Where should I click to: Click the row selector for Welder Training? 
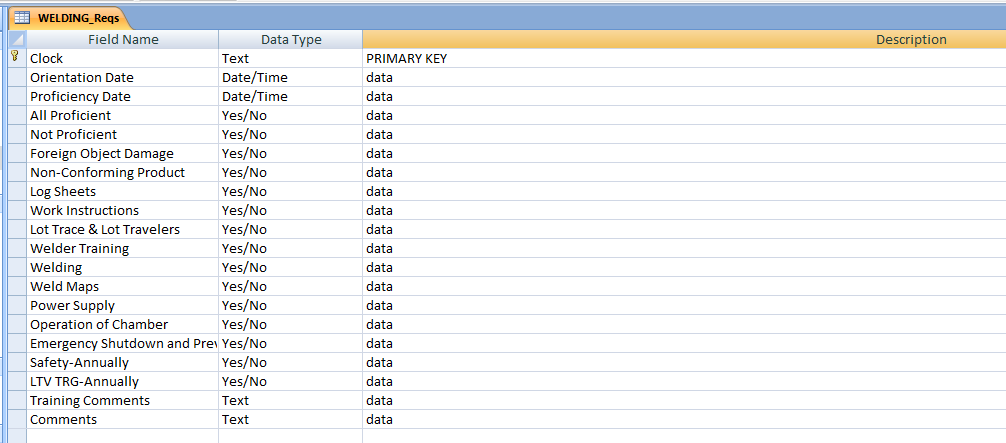click(16, 248)
